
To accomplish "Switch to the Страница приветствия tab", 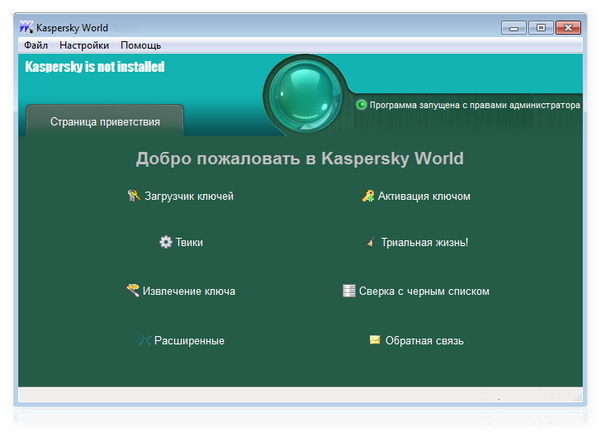I will pyautogui.click(x=105, y=122).
